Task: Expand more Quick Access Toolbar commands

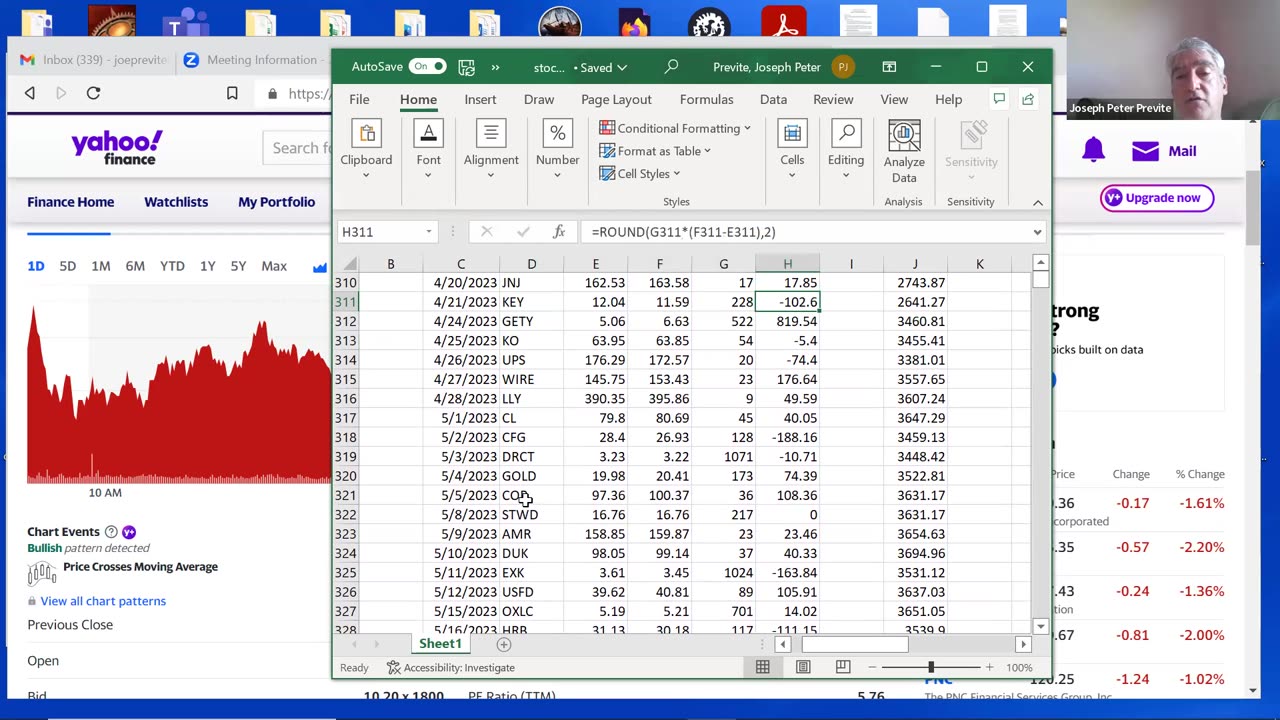Action: tap(495, 67)
